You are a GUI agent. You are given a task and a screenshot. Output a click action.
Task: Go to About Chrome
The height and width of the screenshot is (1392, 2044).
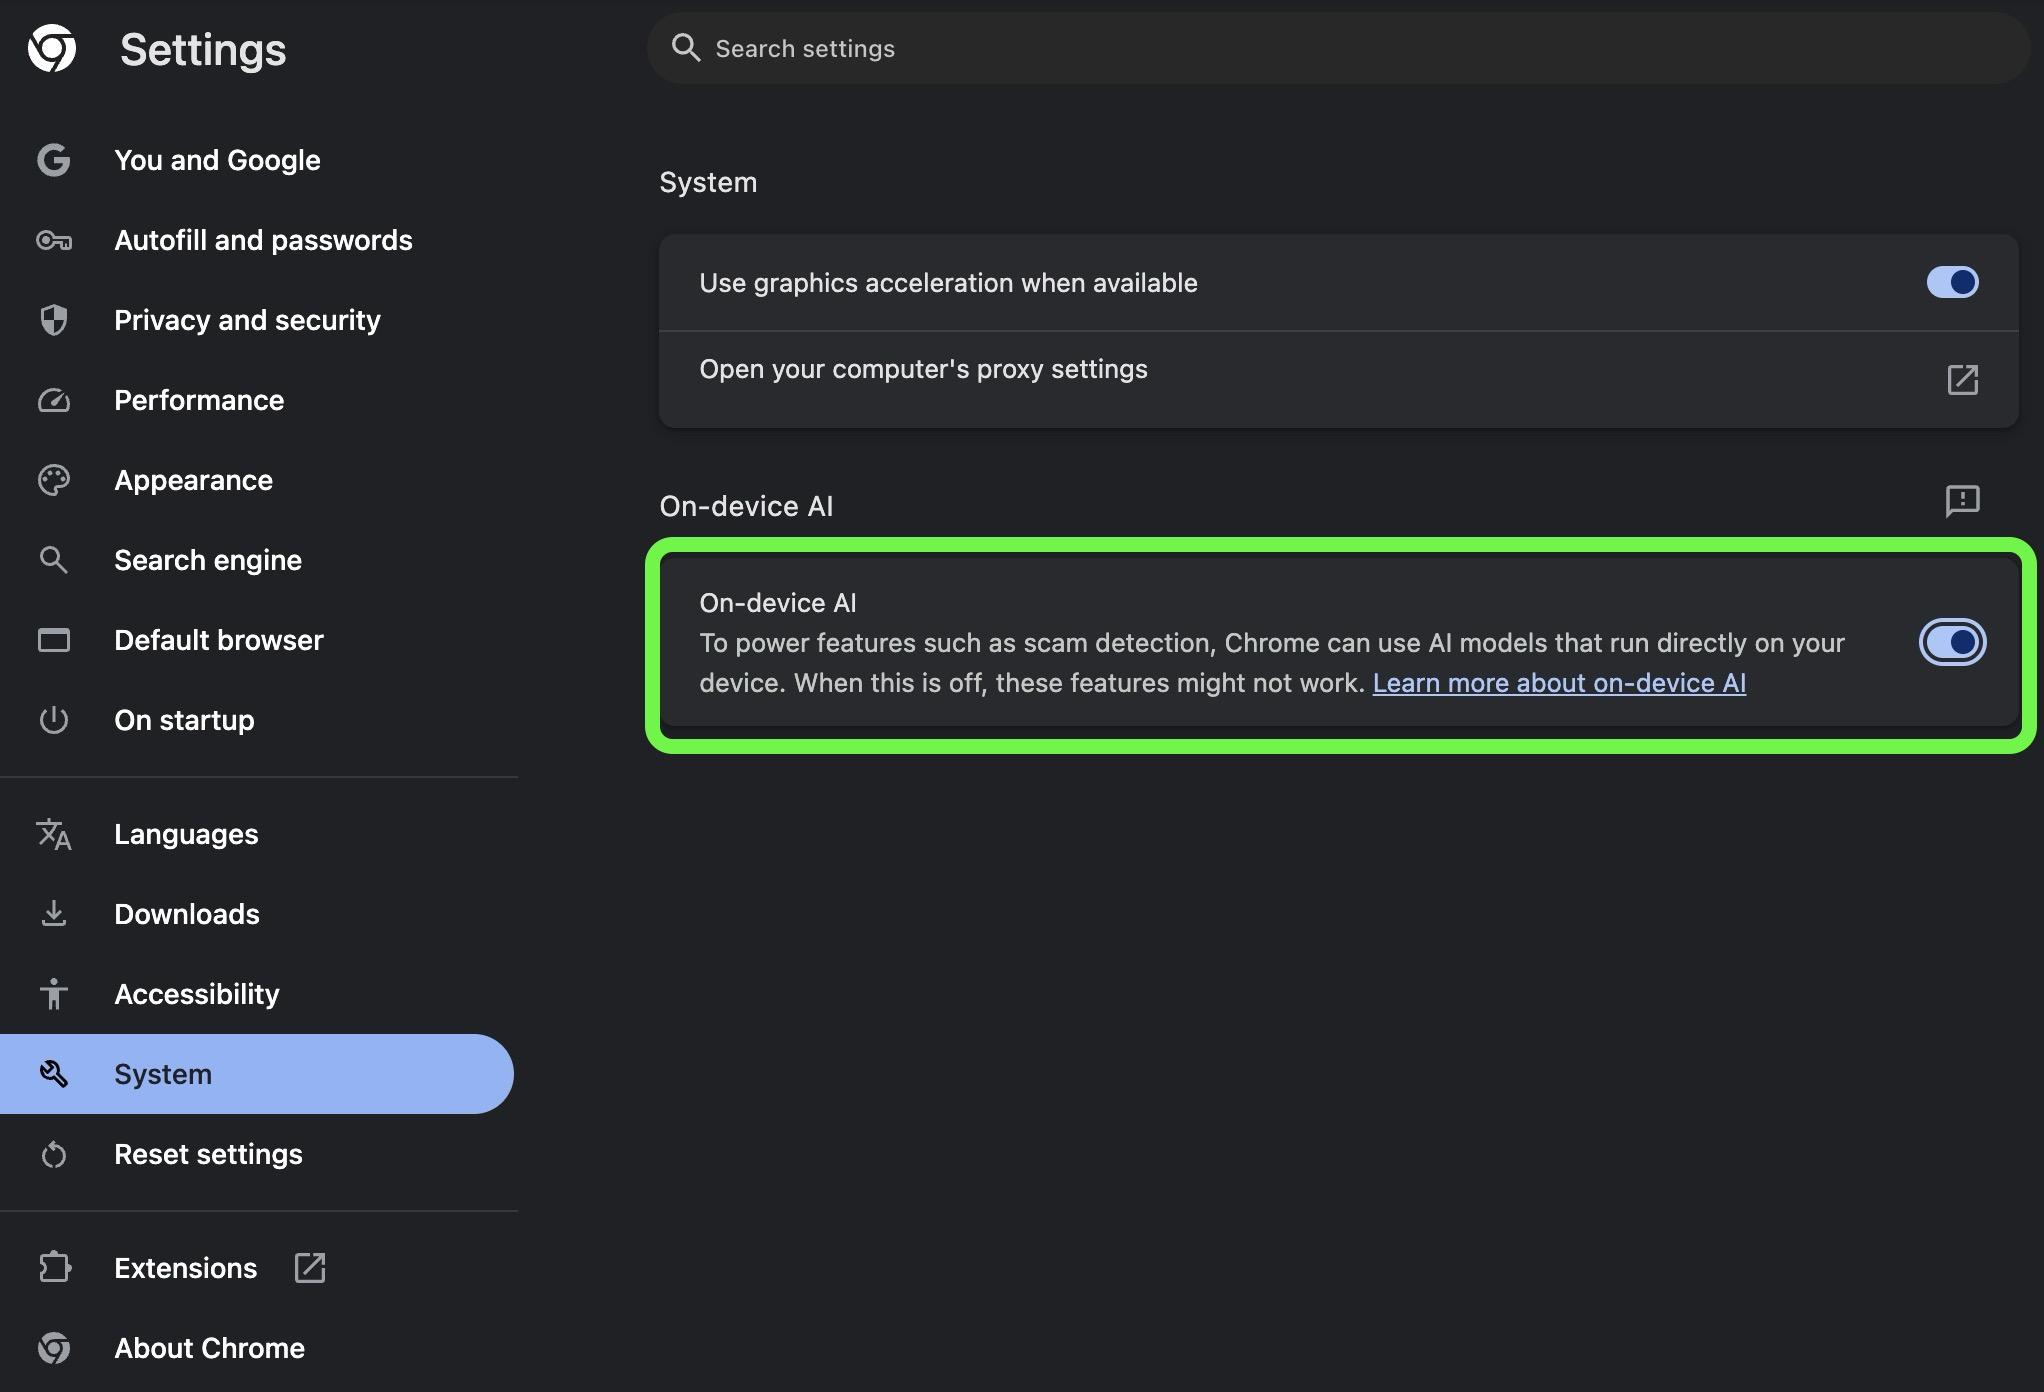point(257,1348)
